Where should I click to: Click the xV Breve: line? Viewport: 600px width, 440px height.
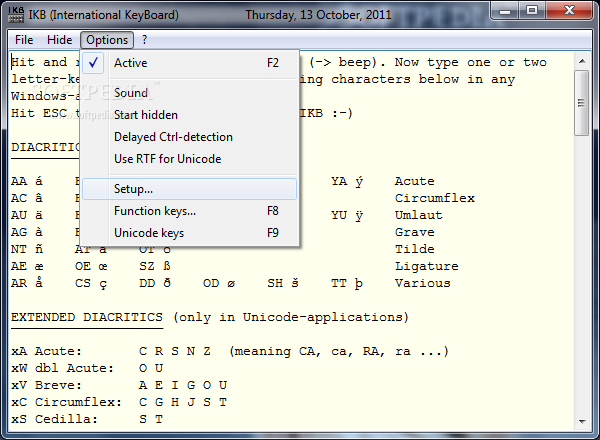point(119,385)
